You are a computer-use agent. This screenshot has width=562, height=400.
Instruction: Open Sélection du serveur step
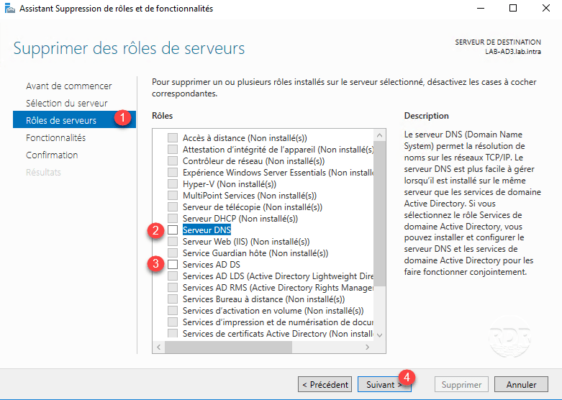point(67,103)
